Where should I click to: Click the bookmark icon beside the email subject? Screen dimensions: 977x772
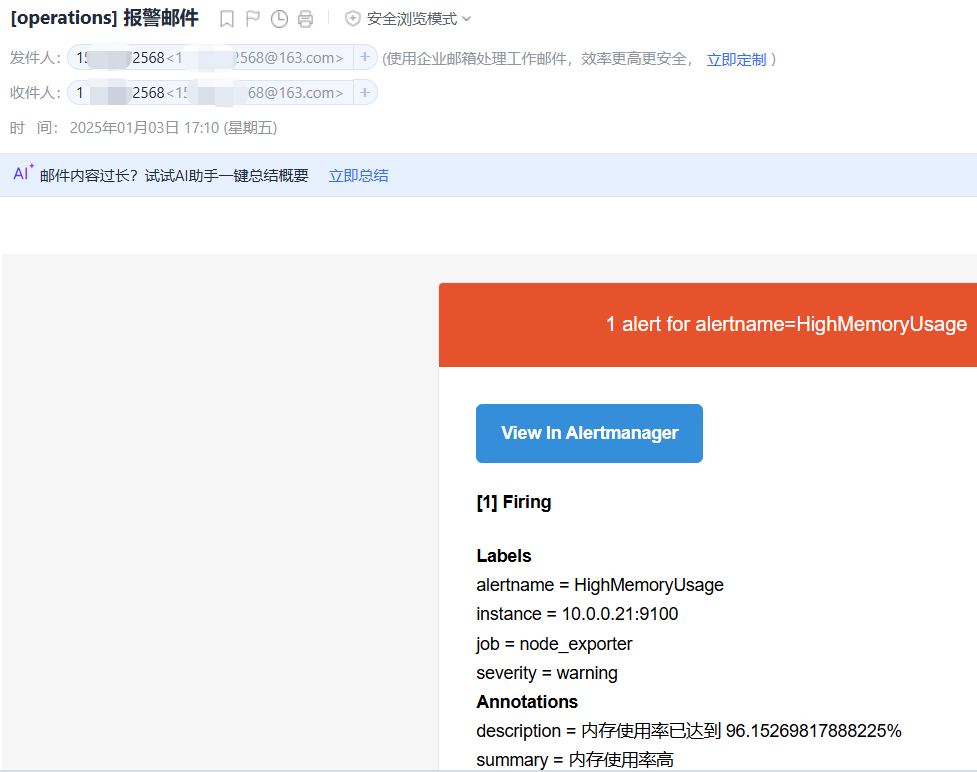(x=227, y=19)
